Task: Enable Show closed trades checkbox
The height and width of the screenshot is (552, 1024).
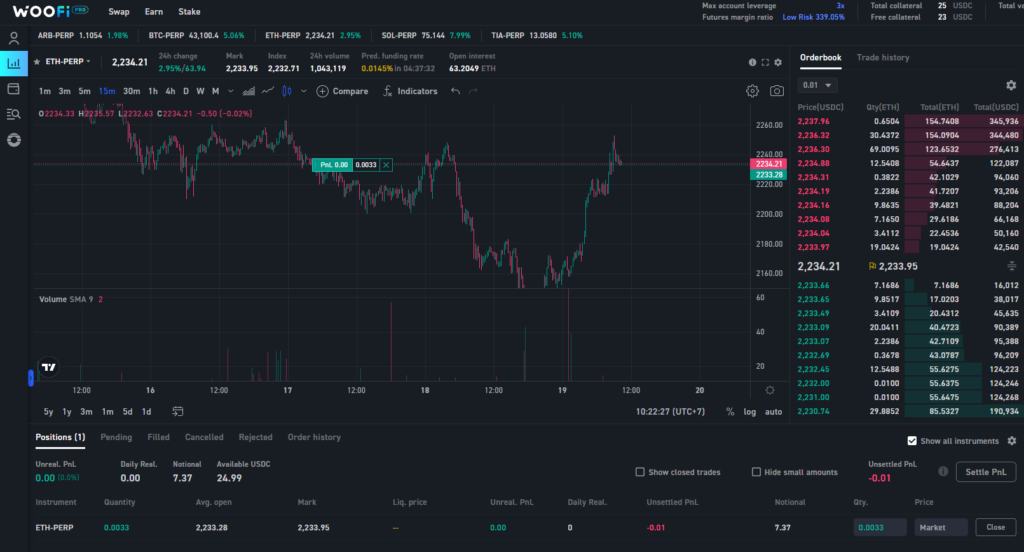Action: point(640,472)
